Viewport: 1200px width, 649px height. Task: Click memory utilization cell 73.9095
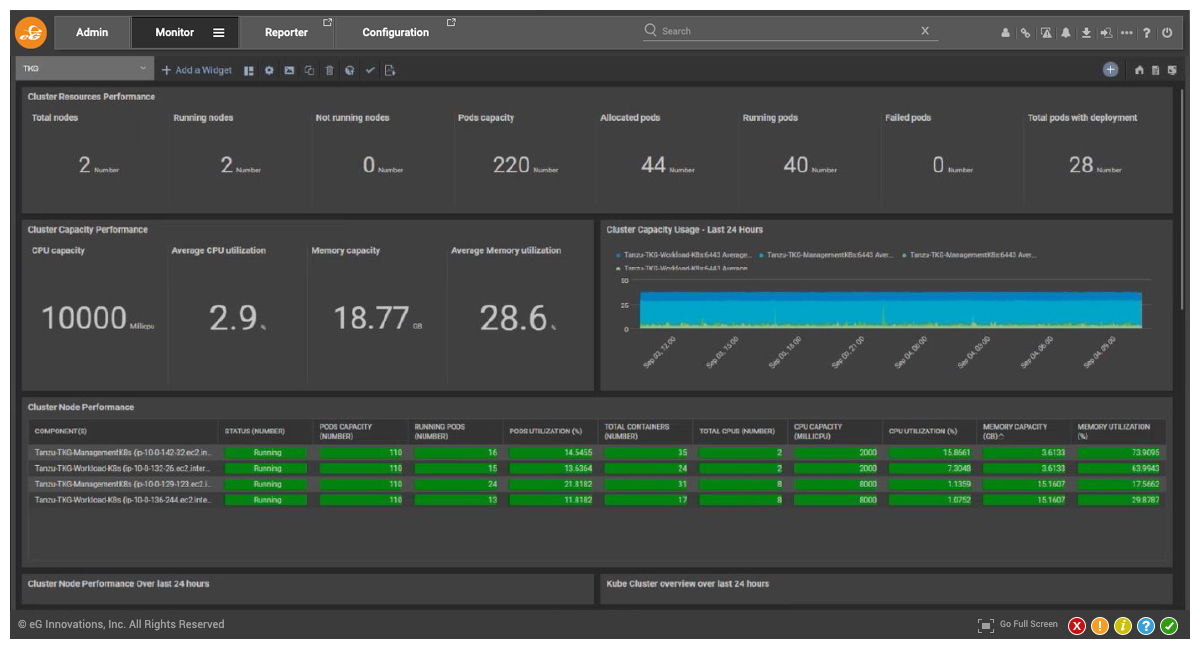pos(1119,453)
